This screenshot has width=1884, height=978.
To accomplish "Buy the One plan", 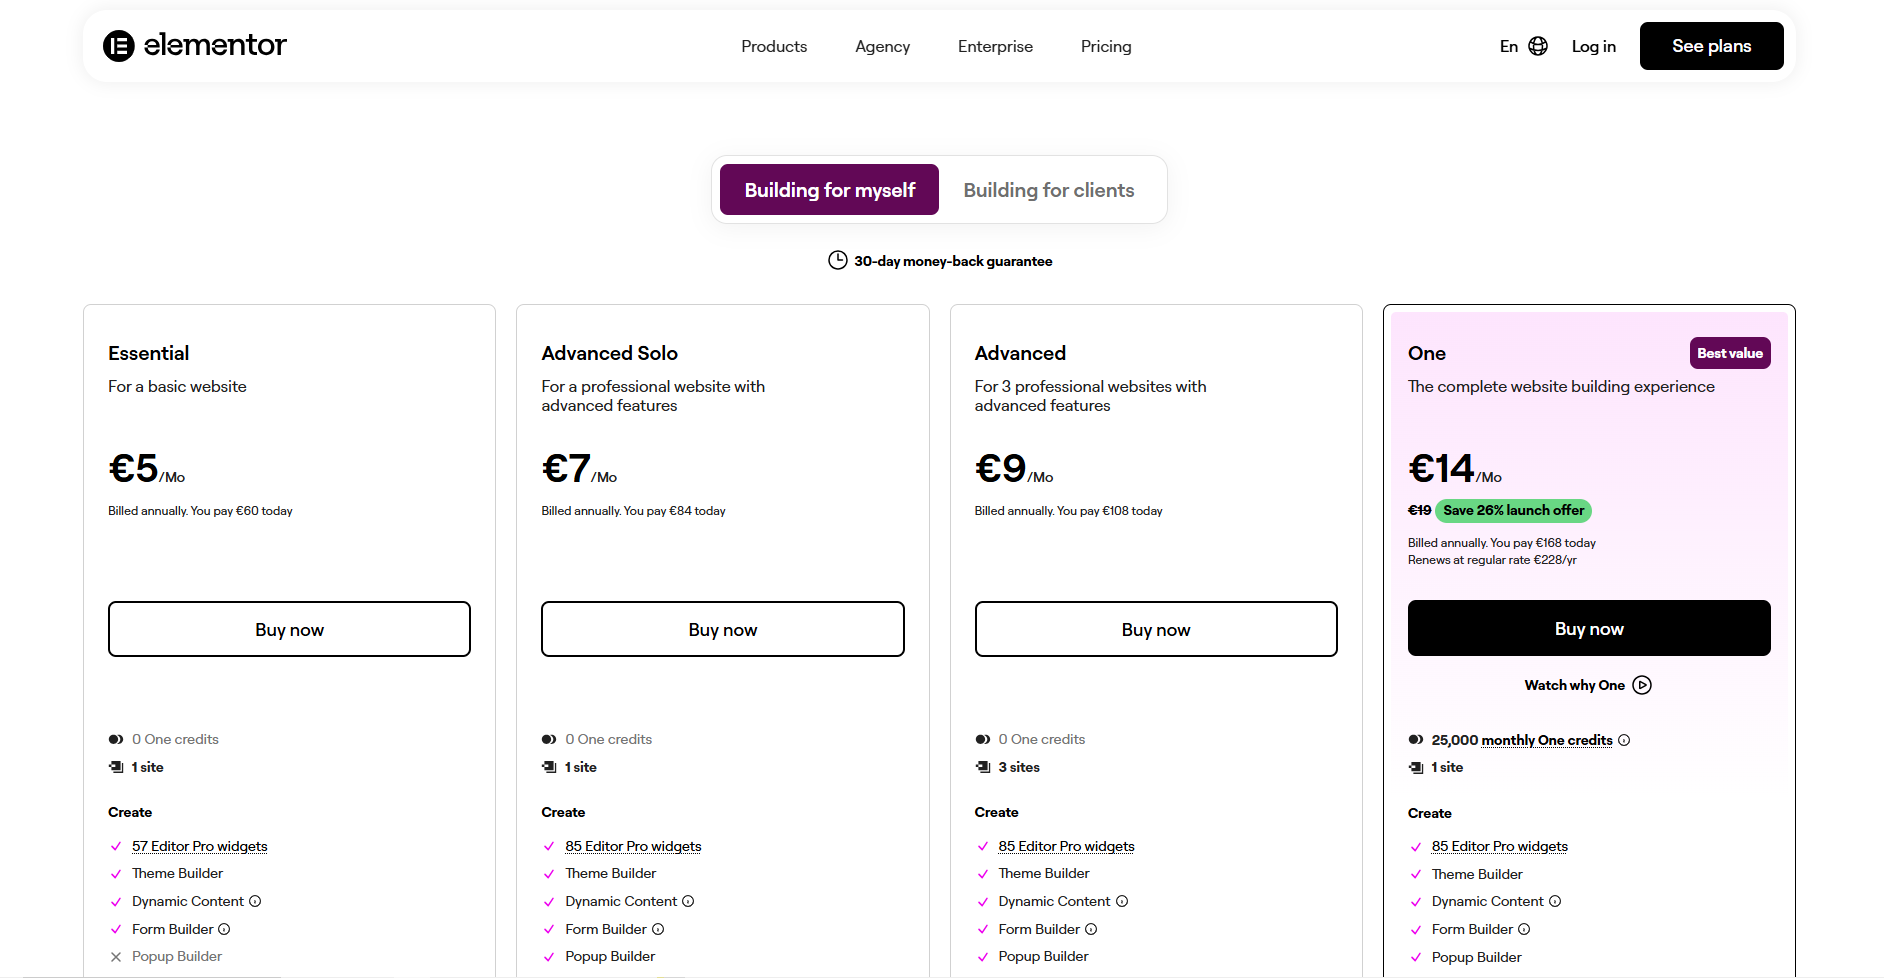I will coord(1589,628).
